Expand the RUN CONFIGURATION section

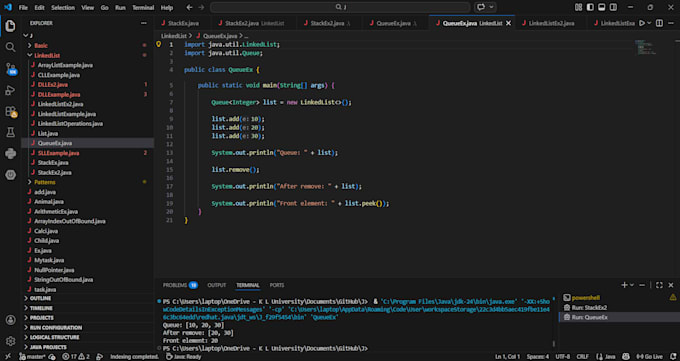pyautogui.click(x=88, y=328)
